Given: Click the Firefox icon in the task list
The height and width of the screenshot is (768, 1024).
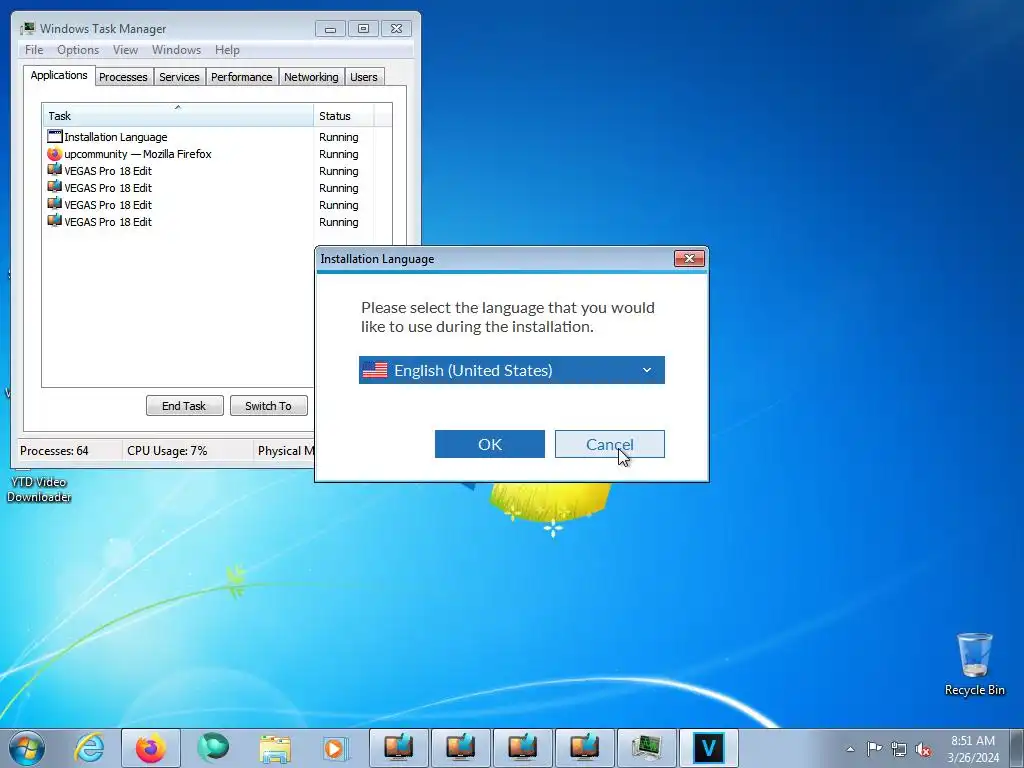Looking at the screenshot, I should click(x=55, y=154).
